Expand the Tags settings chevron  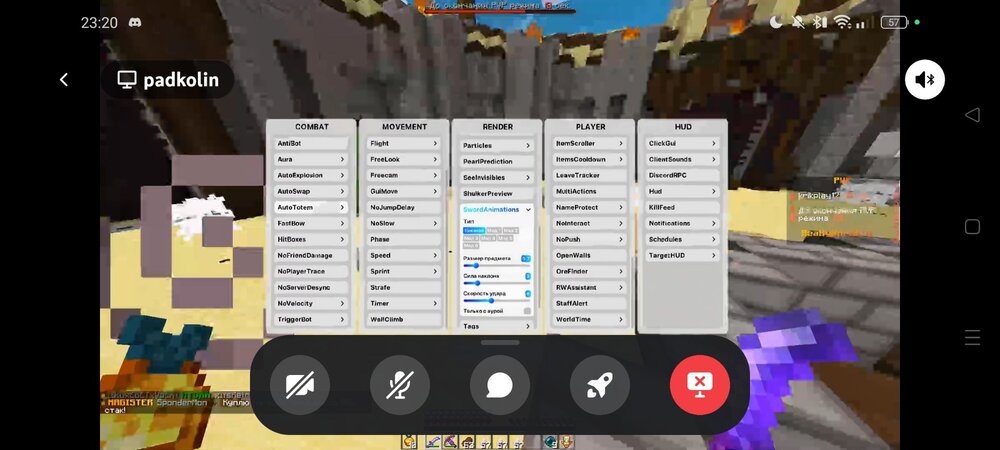[527, 326]
